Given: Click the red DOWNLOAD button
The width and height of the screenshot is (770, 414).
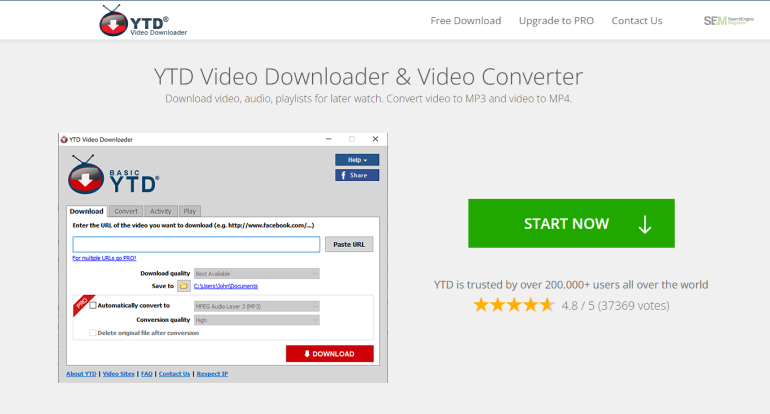Looking at the screenshot, I should click(330, 354).
